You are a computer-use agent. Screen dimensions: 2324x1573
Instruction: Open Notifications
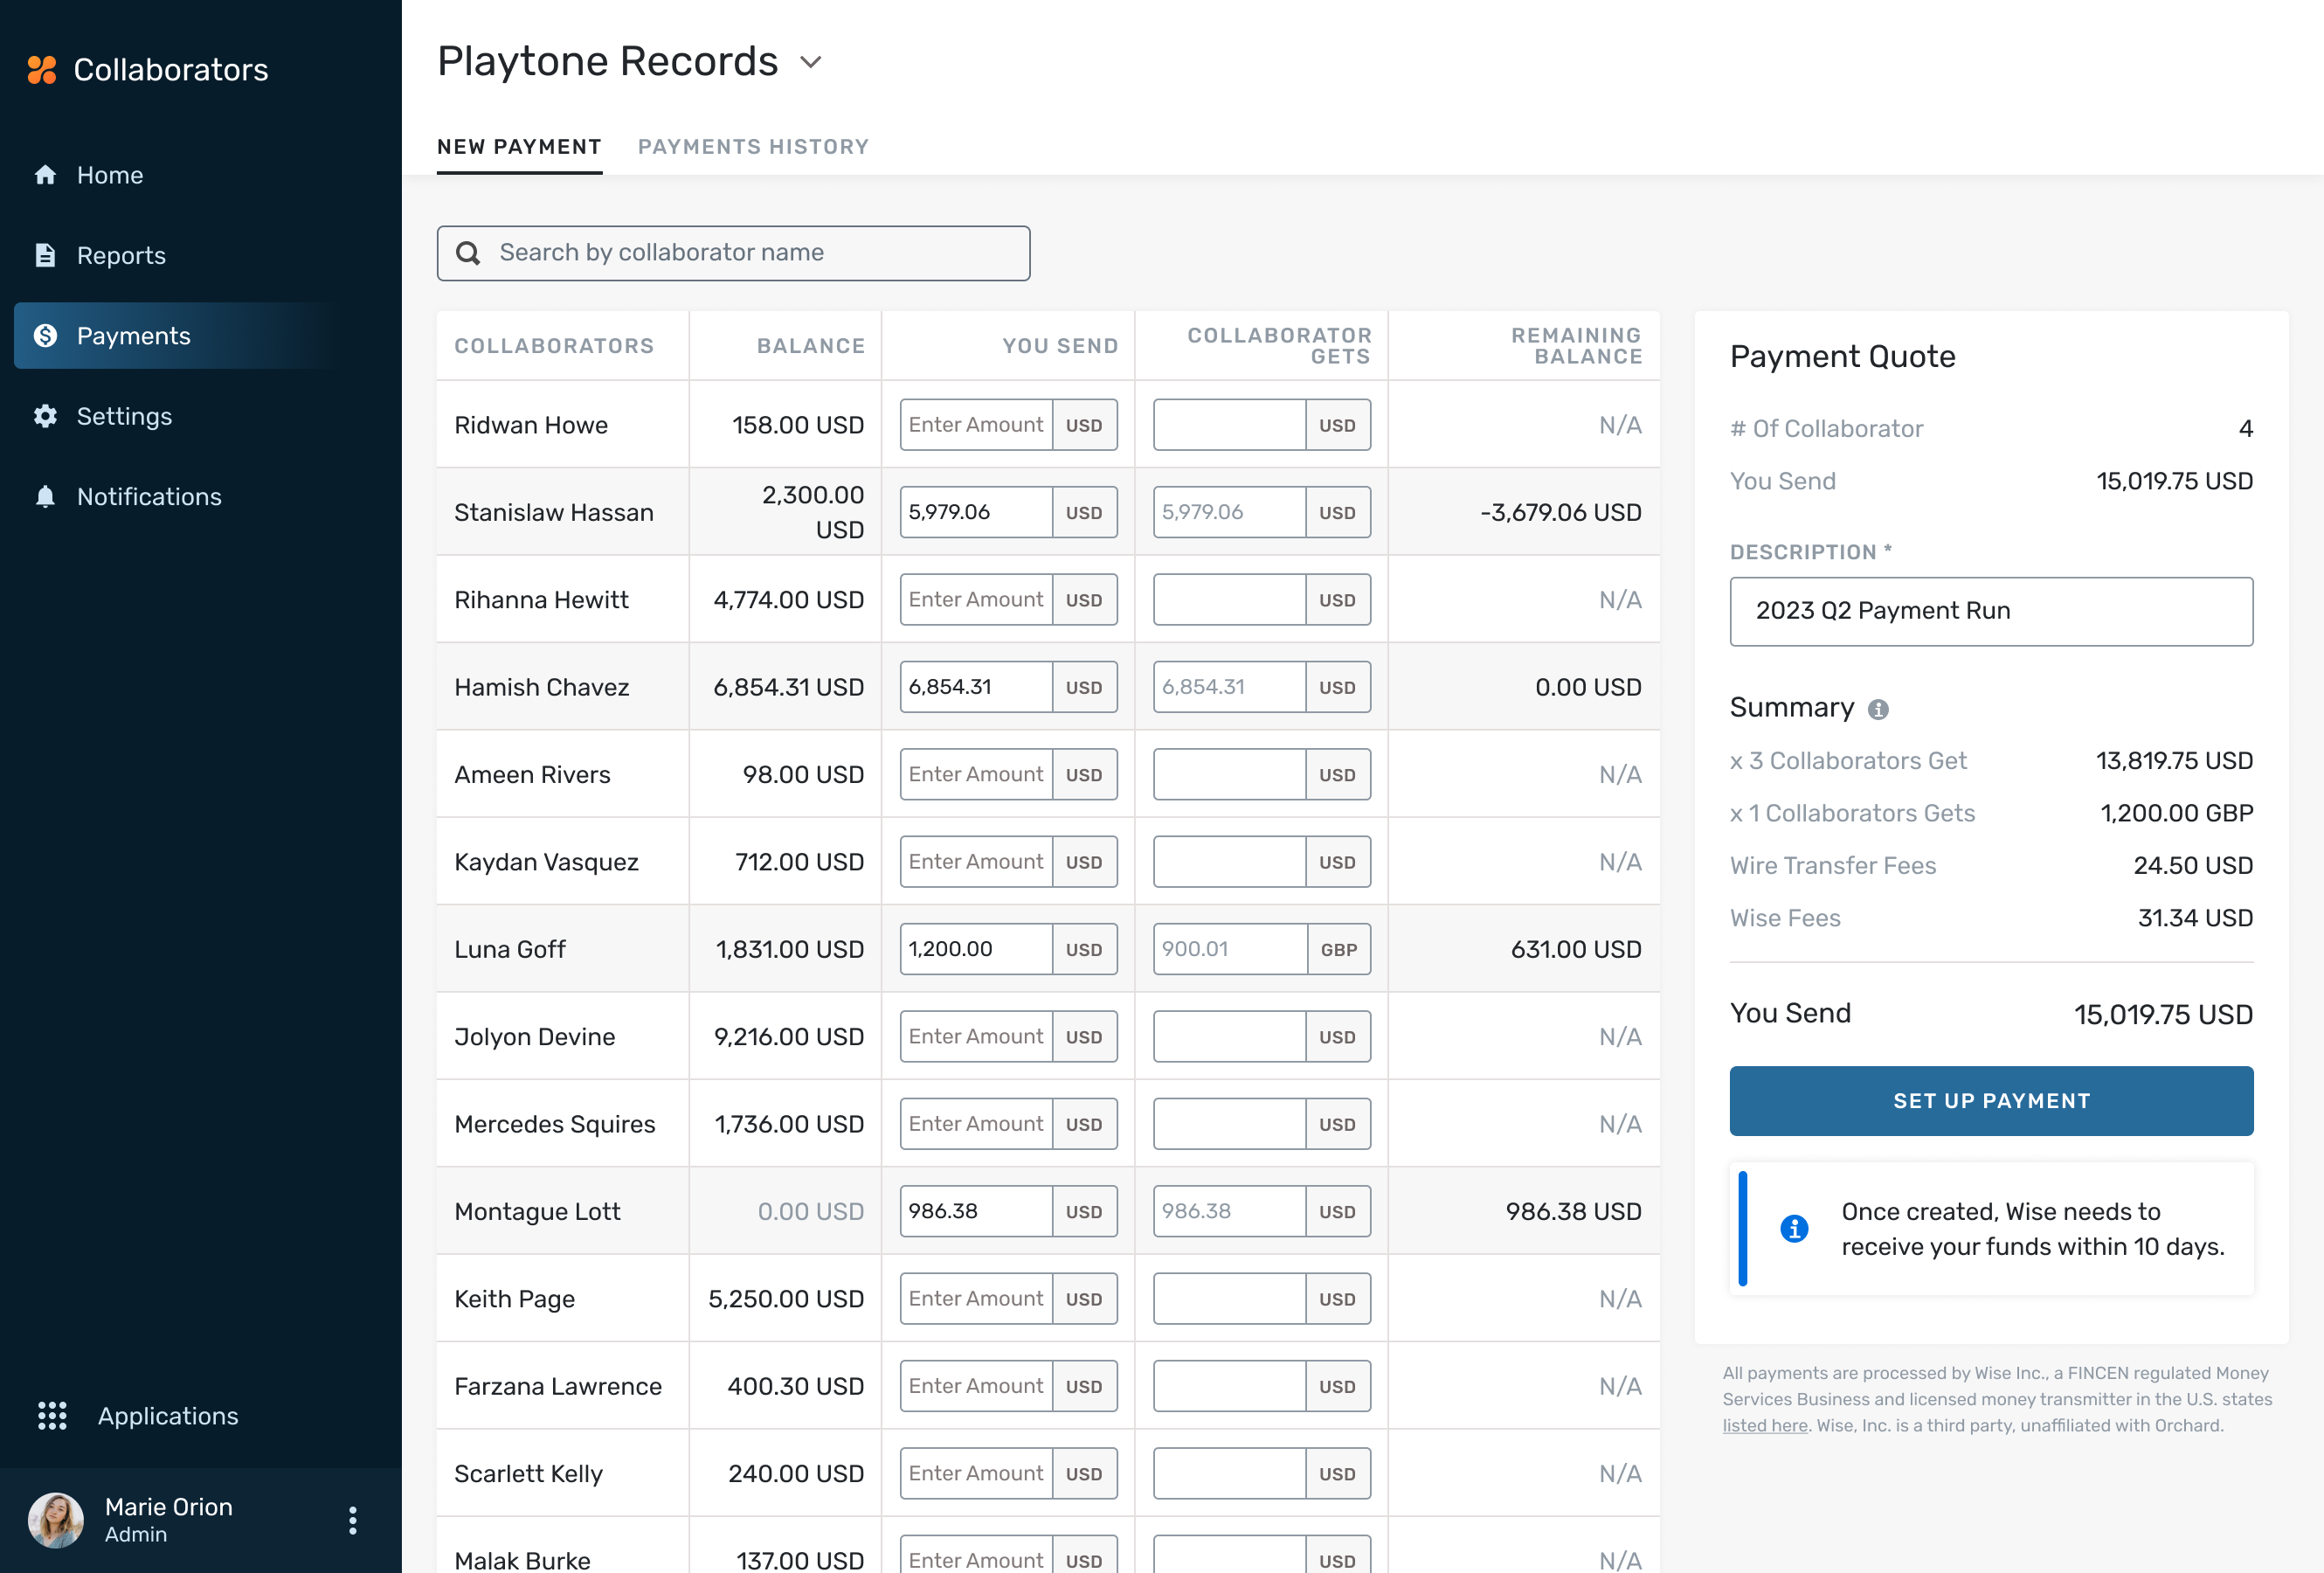click(x=149, y=496)
